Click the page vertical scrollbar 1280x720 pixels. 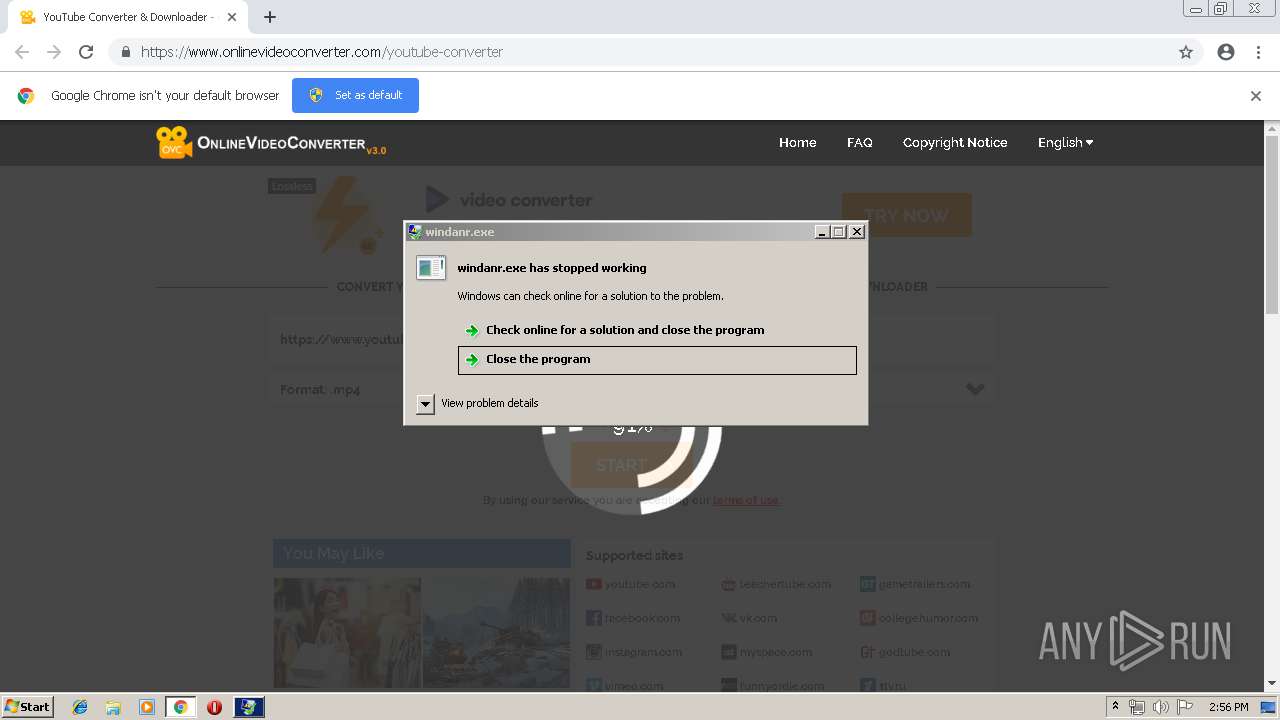click(1272, 225)
